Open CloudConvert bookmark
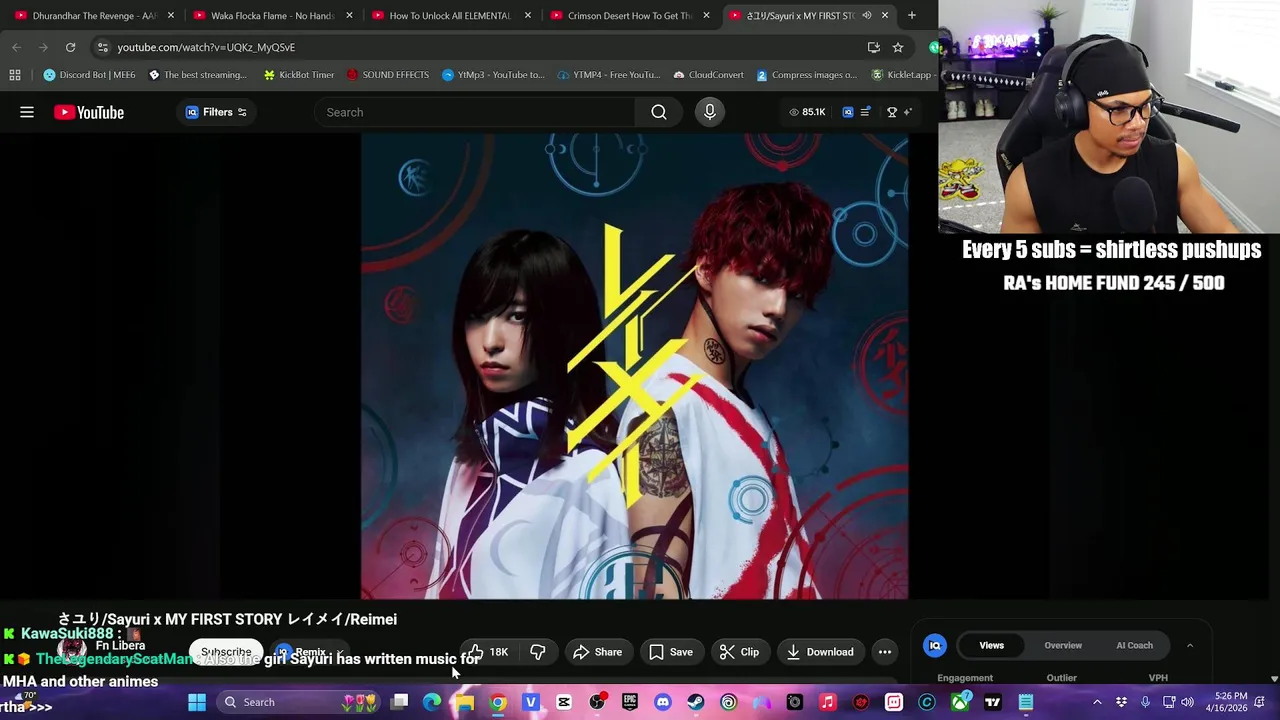The height and width of the screenshot is (720, 1280). 709,75
